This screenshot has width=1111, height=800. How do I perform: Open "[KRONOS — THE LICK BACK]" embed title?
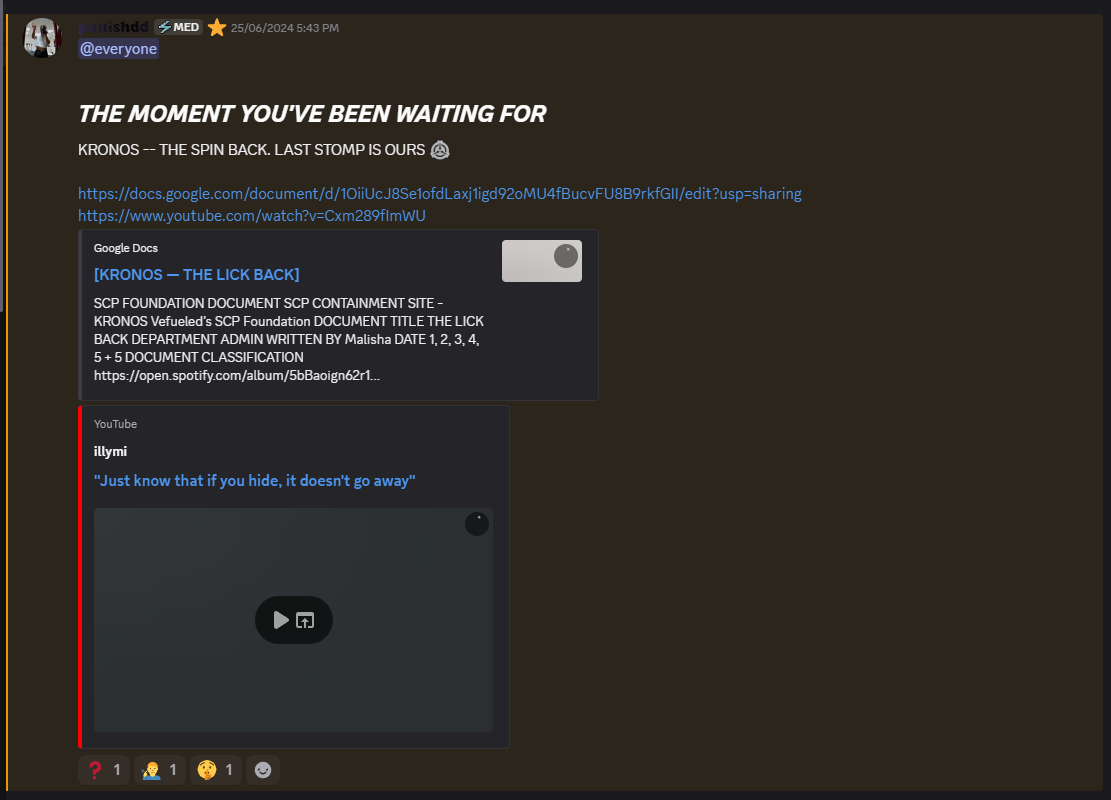196,274
